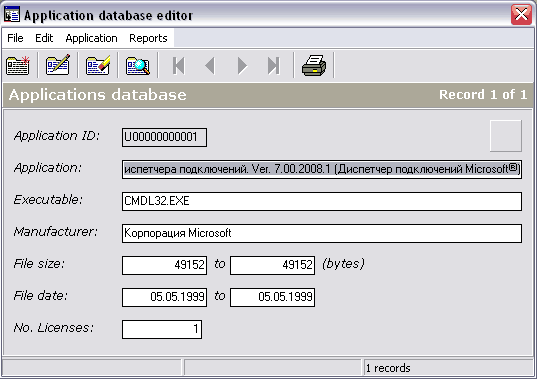This screenshot has height=379, width=537.
Task: Open the Edit menu
Action: 44,38
